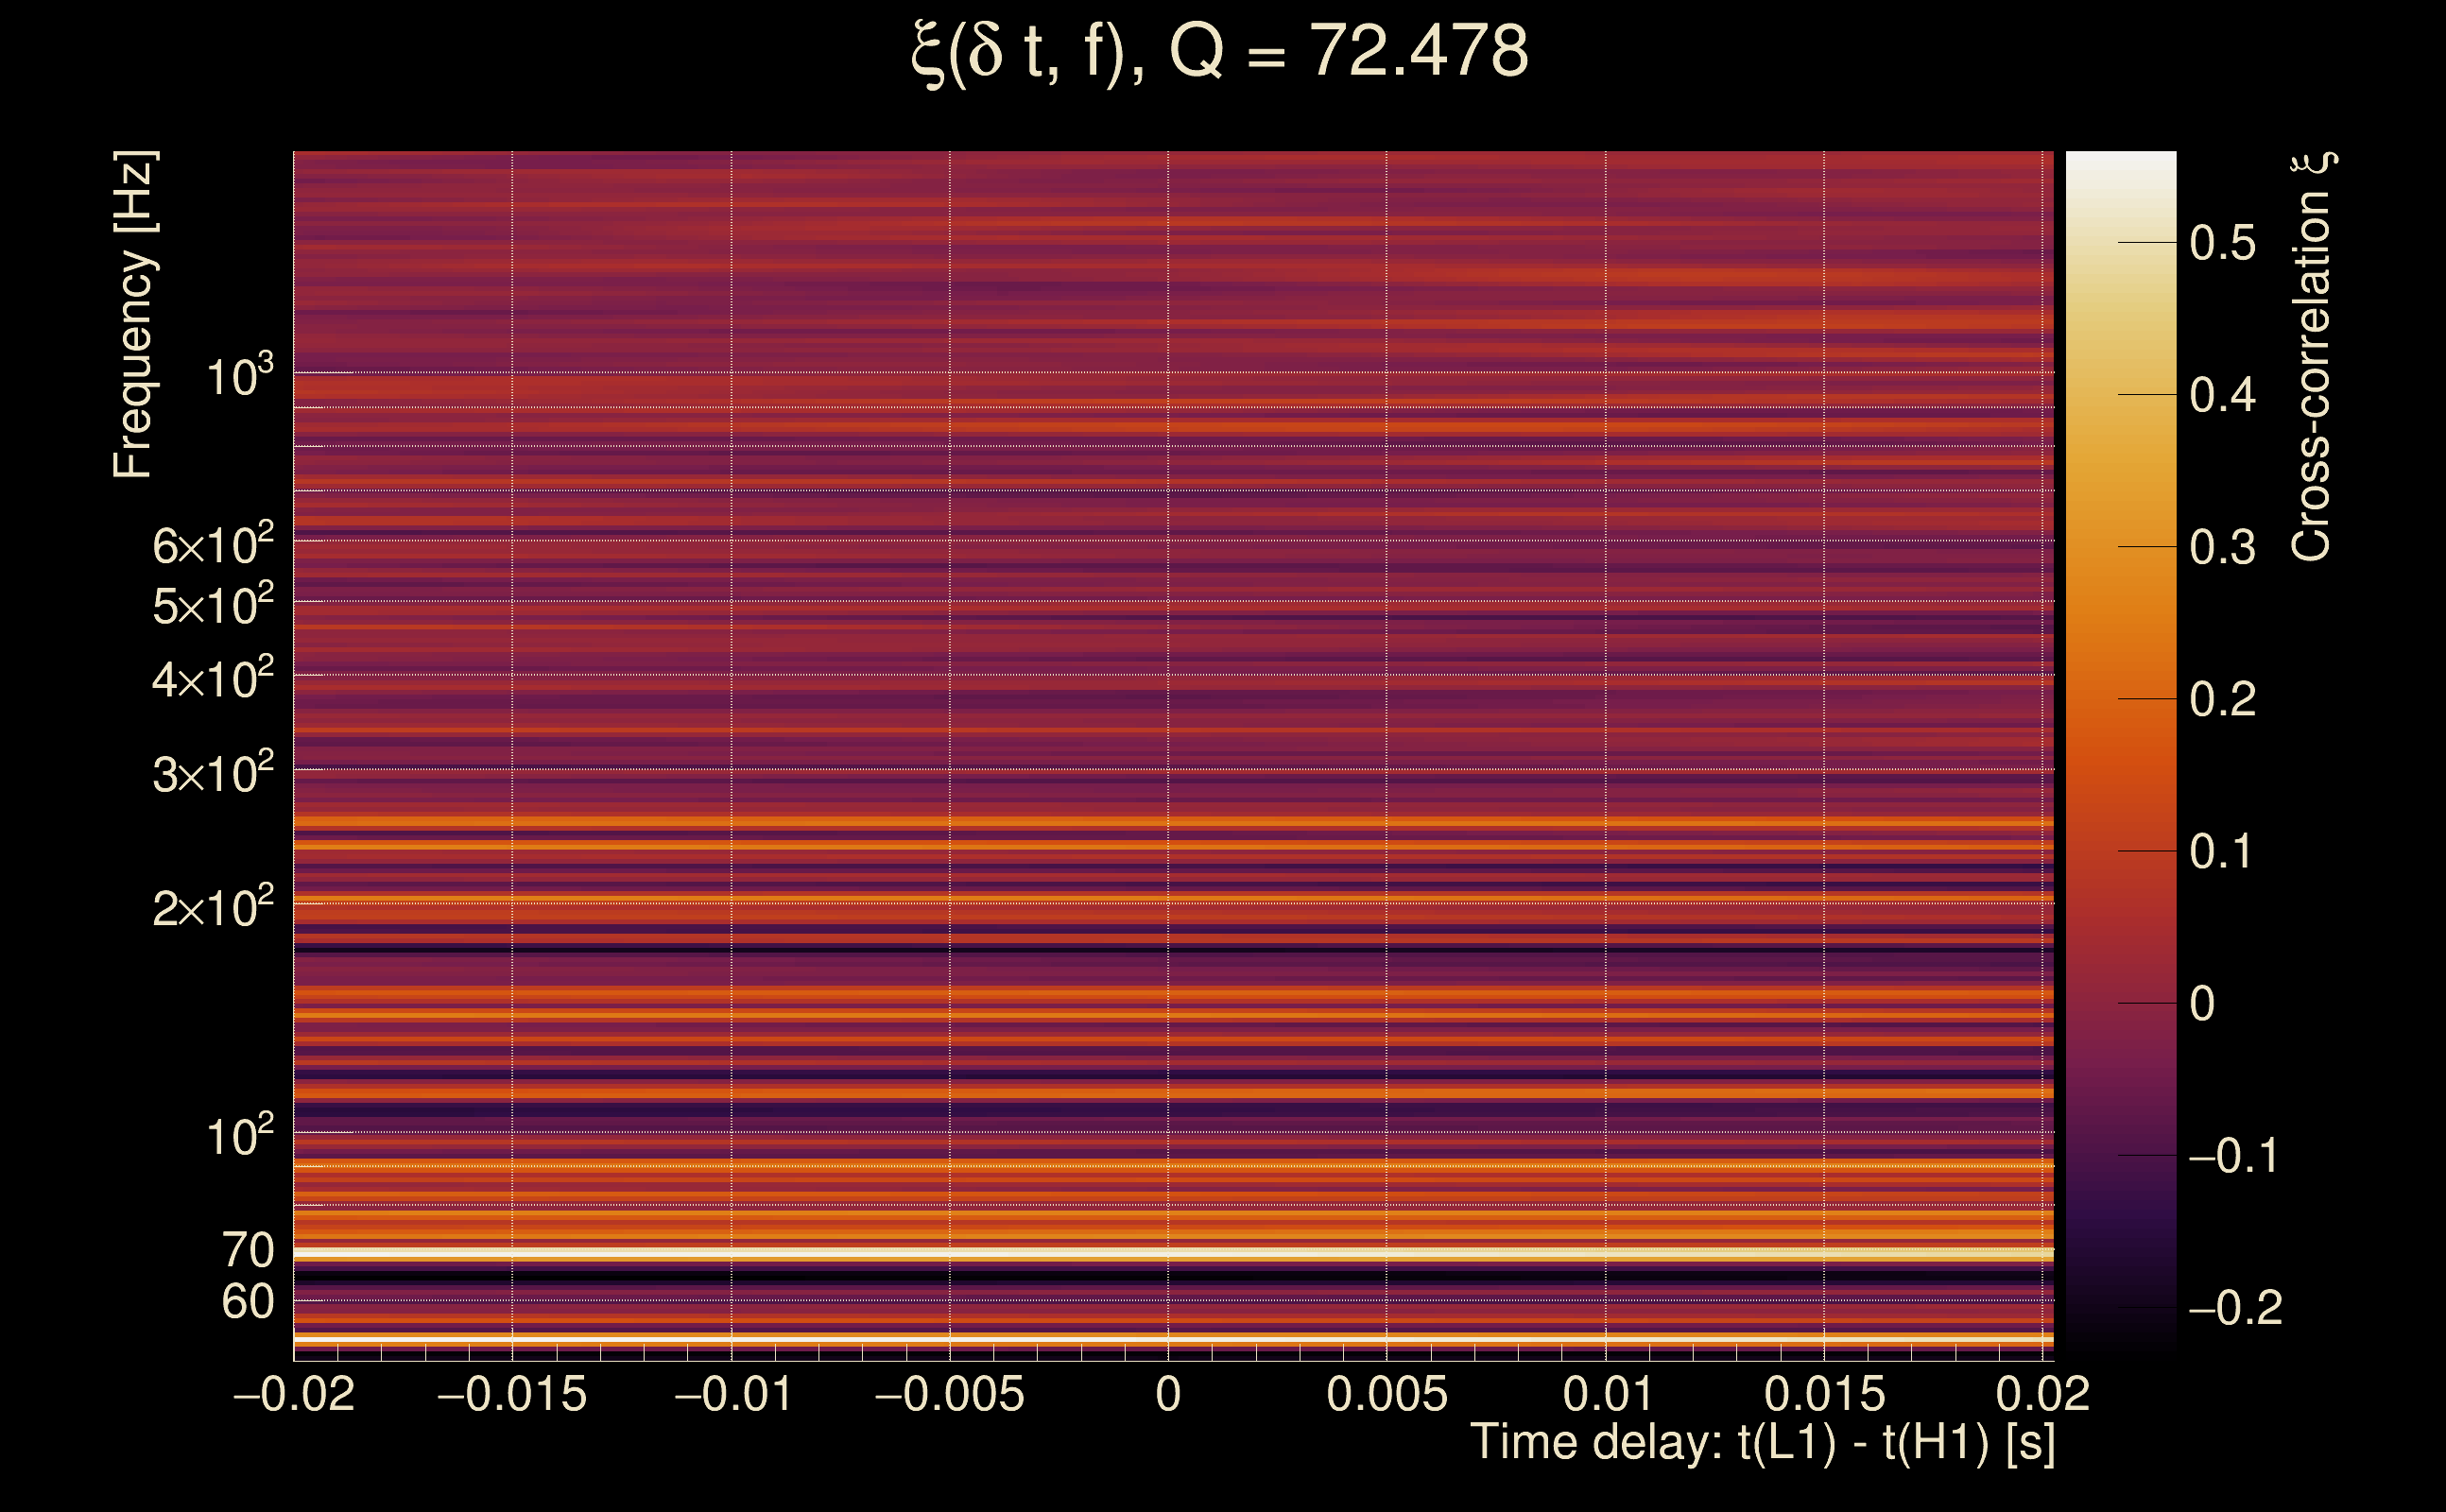2446x1512 pixels.
Task: Click the 10³ frequency tick label
Action: pos(239,377)
